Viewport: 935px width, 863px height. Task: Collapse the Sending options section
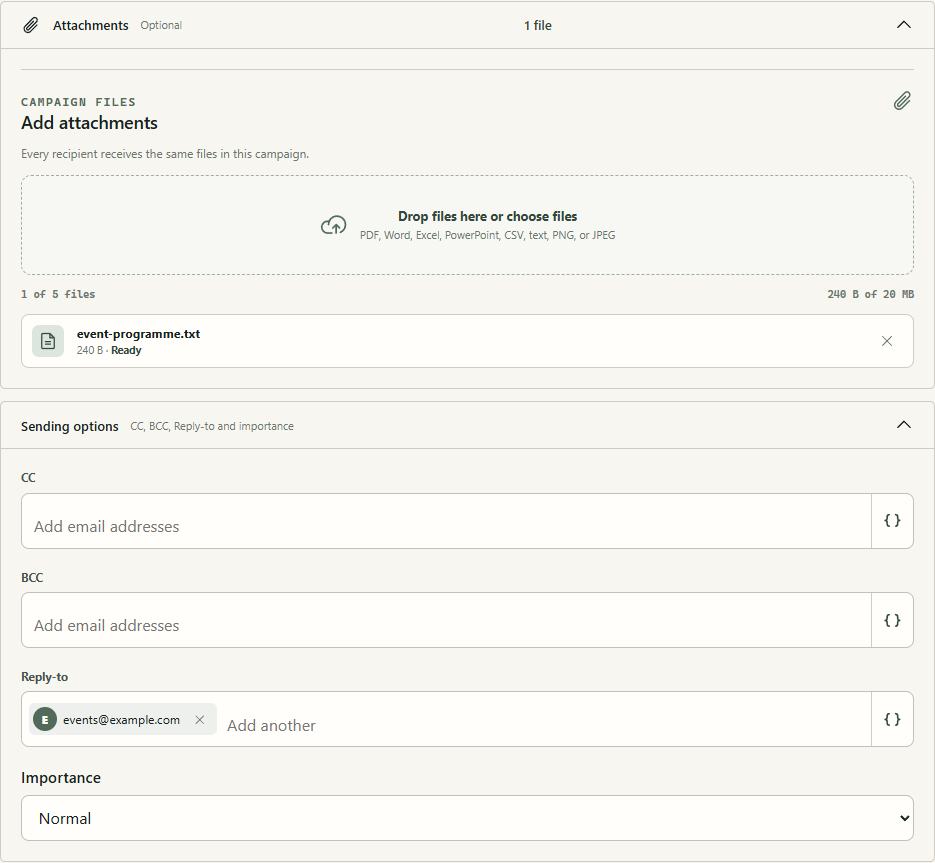click(904, 425)
